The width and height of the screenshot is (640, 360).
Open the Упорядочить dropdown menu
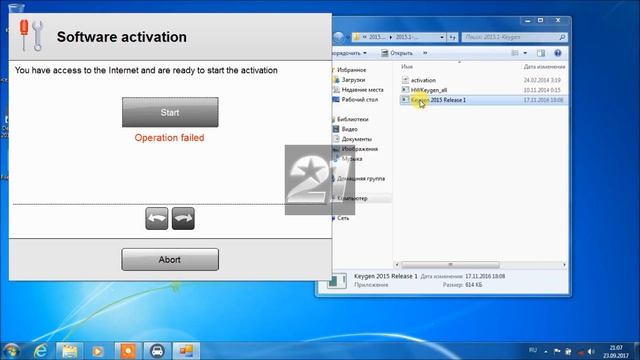[350, 53]
